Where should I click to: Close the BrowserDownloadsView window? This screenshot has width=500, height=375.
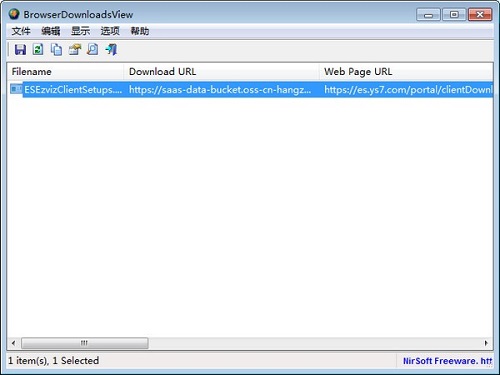point(480,15)
